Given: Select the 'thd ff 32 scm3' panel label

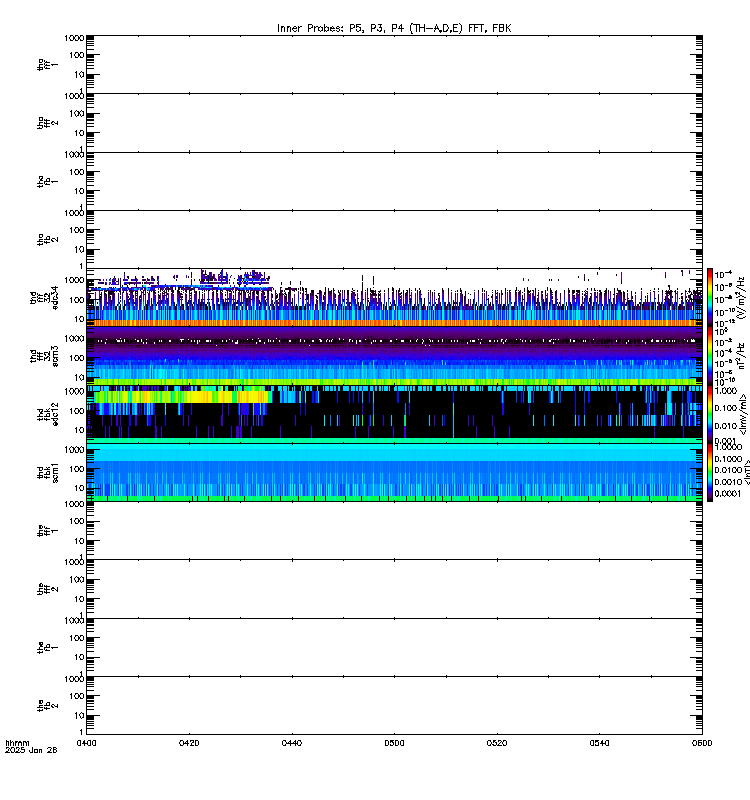Looking at the screenshot, I should [x=44, y=357].
